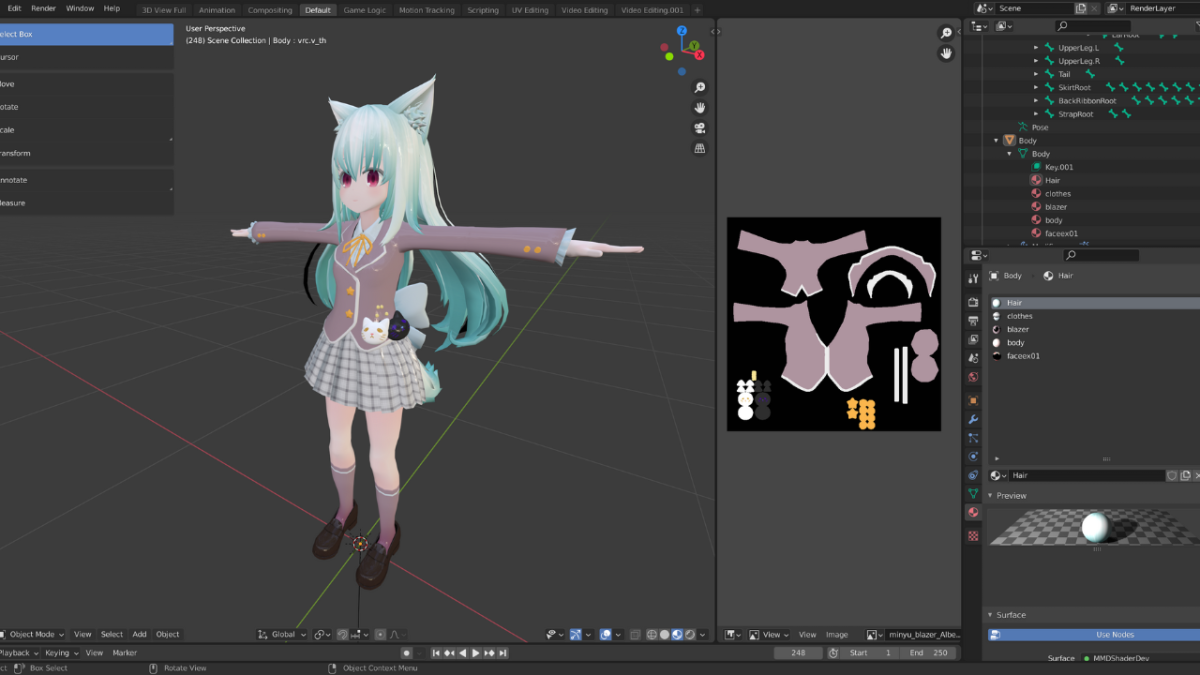The height and width of the screenshot is (675, 1200).
Task: Expand the UpperLeg.L bone in outliner
Action: [x=1036, y=47]
